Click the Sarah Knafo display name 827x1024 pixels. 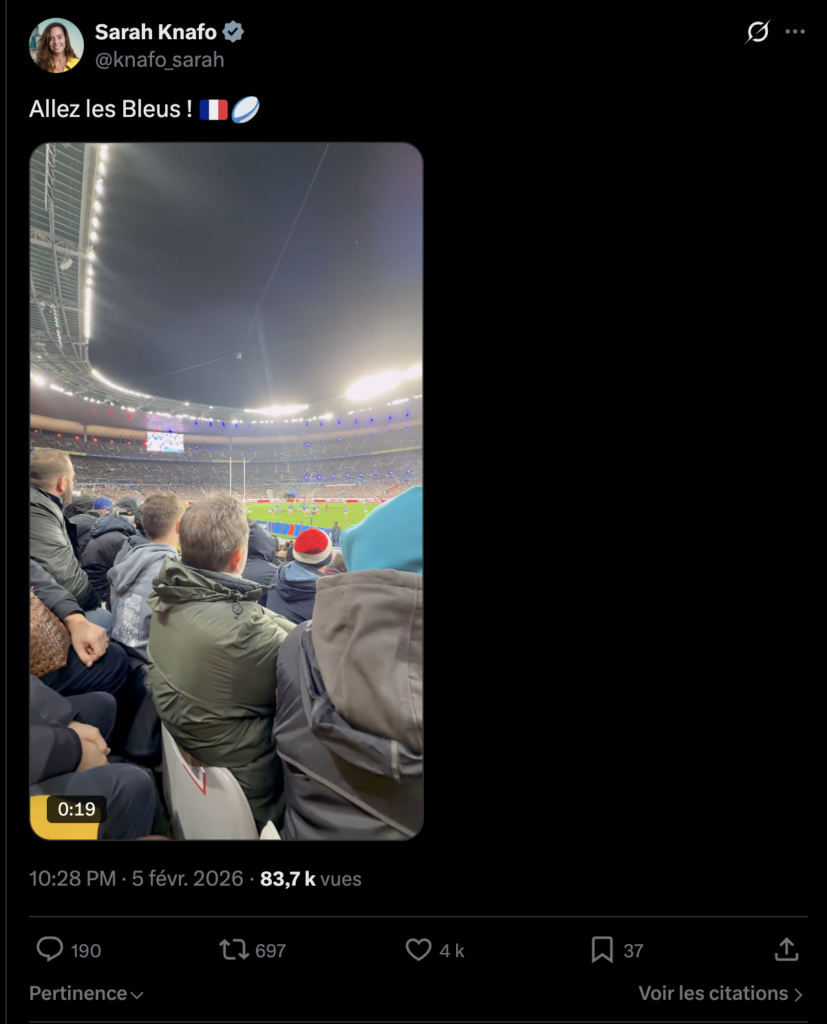pyautogui.click(x=155, y=31)
